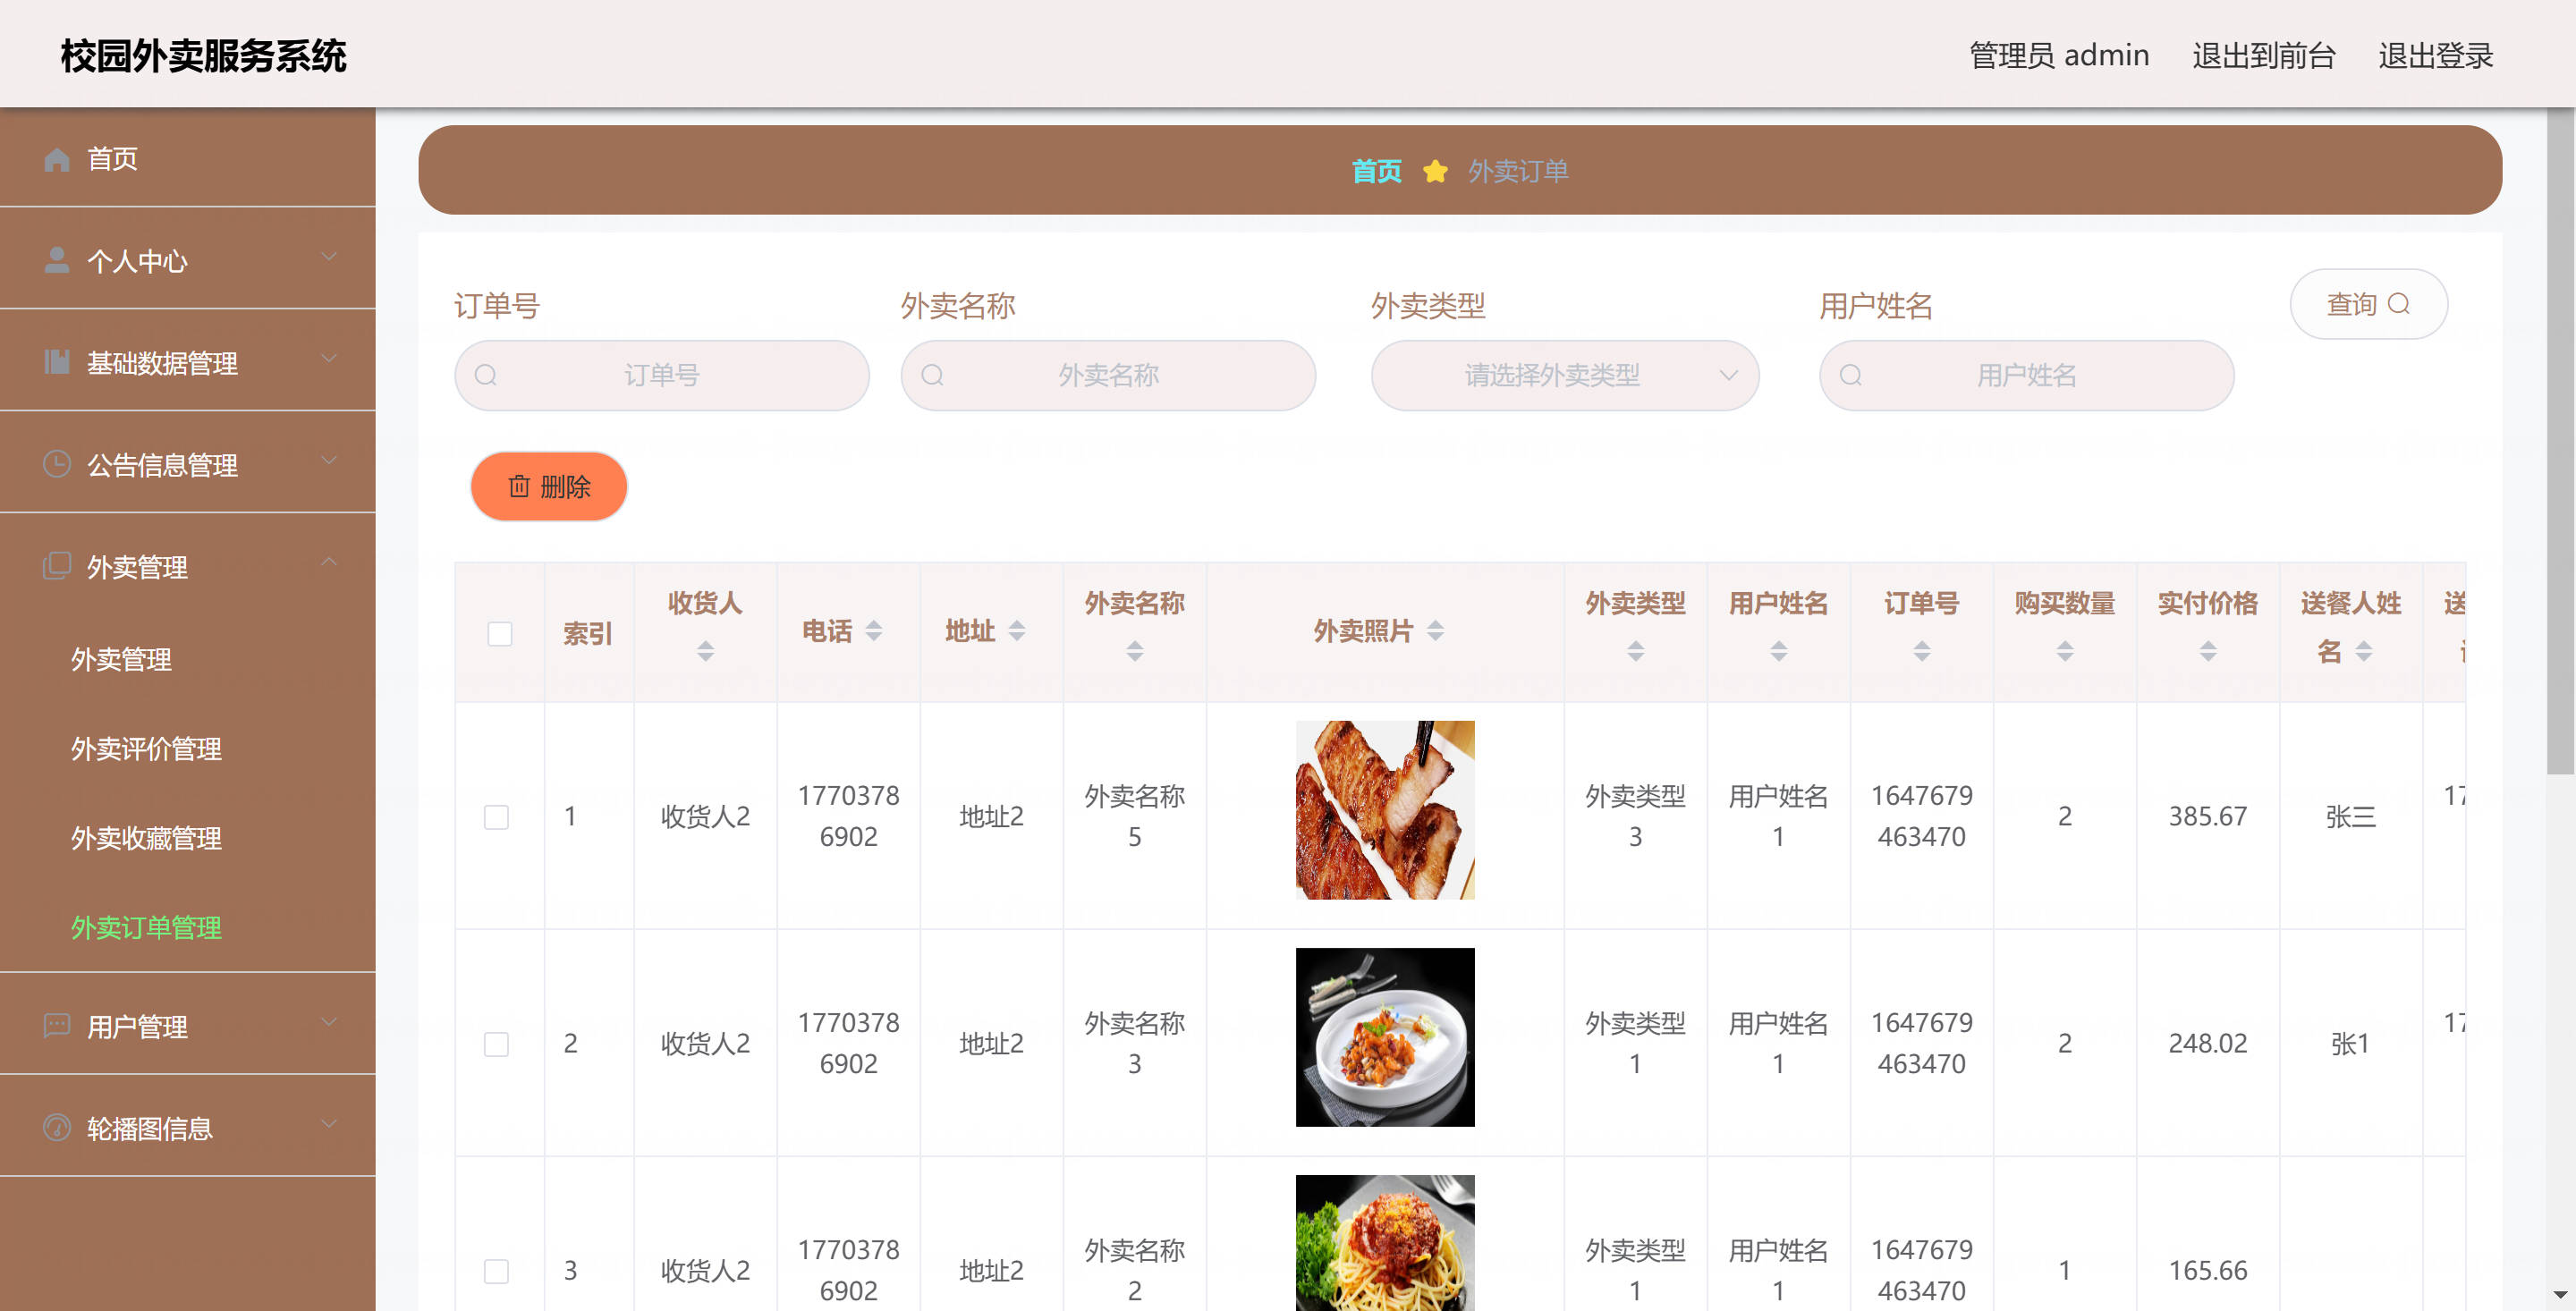This screenshot has height=1311, width=2576.
Task: Click the copy icon next to 外卖管理 section
Action: [57, 566]
